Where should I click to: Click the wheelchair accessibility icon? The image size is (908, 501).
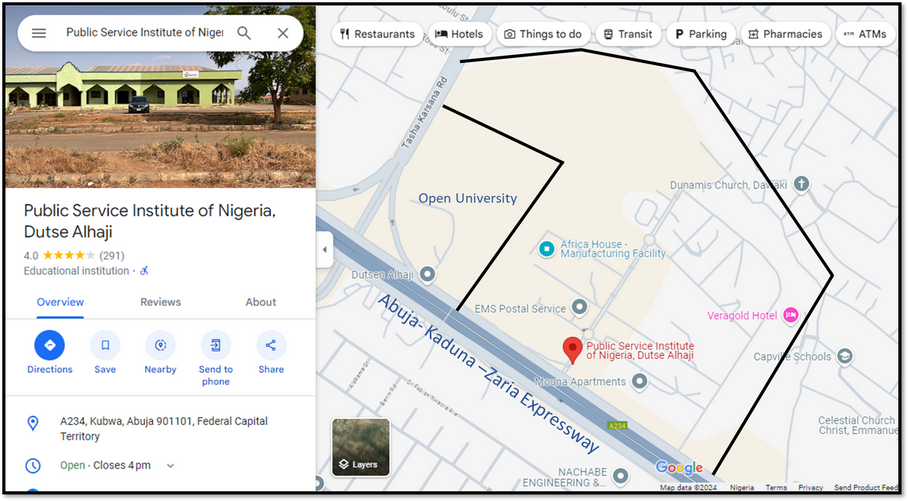(x=144, y=270)
